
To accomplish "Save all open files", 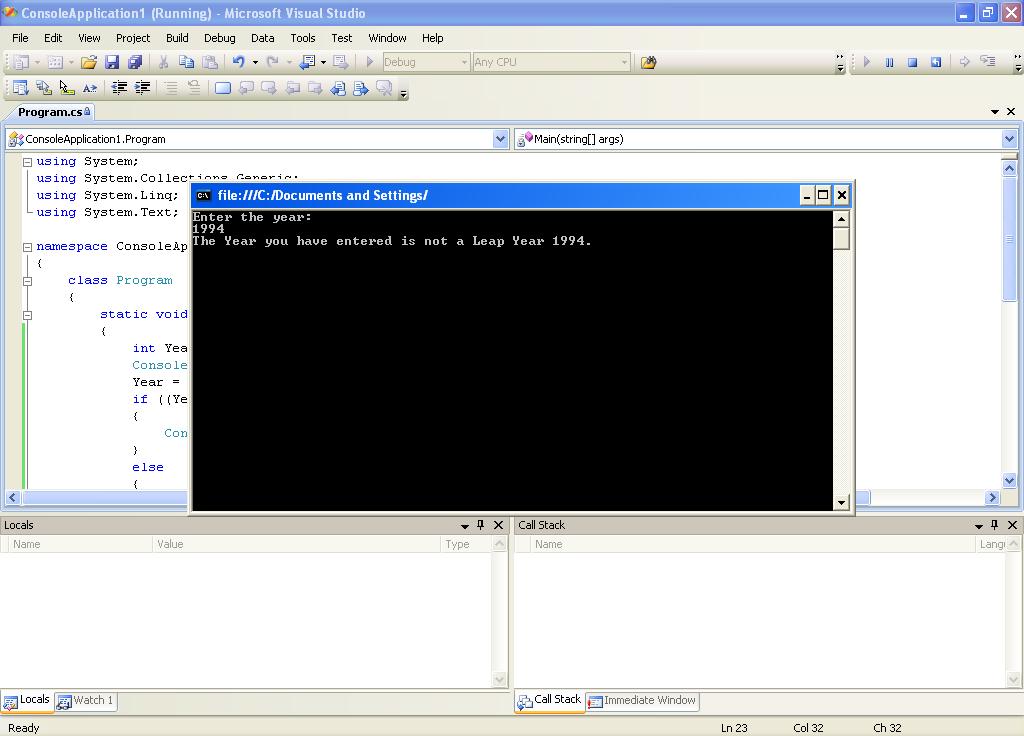I will (133, 62).
